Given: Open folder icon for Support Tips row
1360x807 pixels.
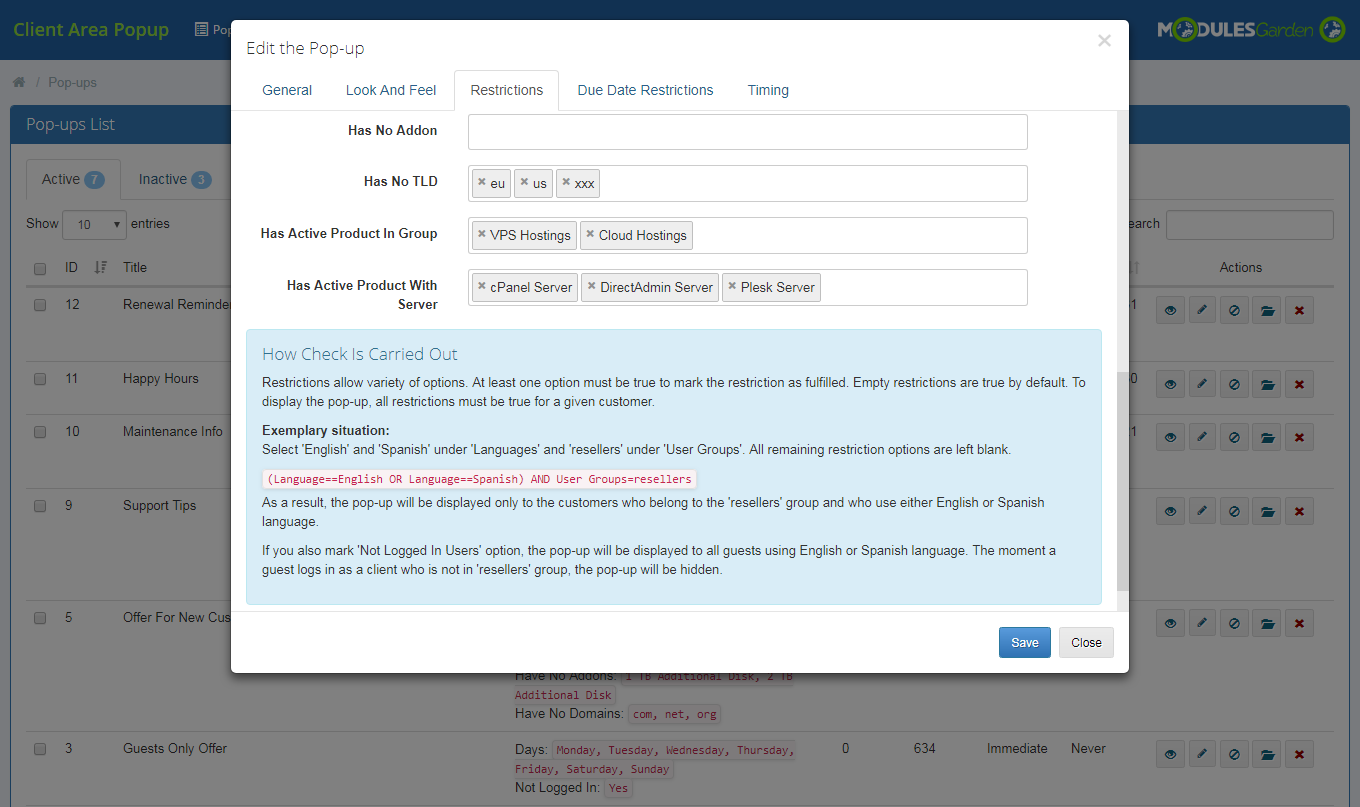Looking at the screenshot, I should coord(1267,511).
